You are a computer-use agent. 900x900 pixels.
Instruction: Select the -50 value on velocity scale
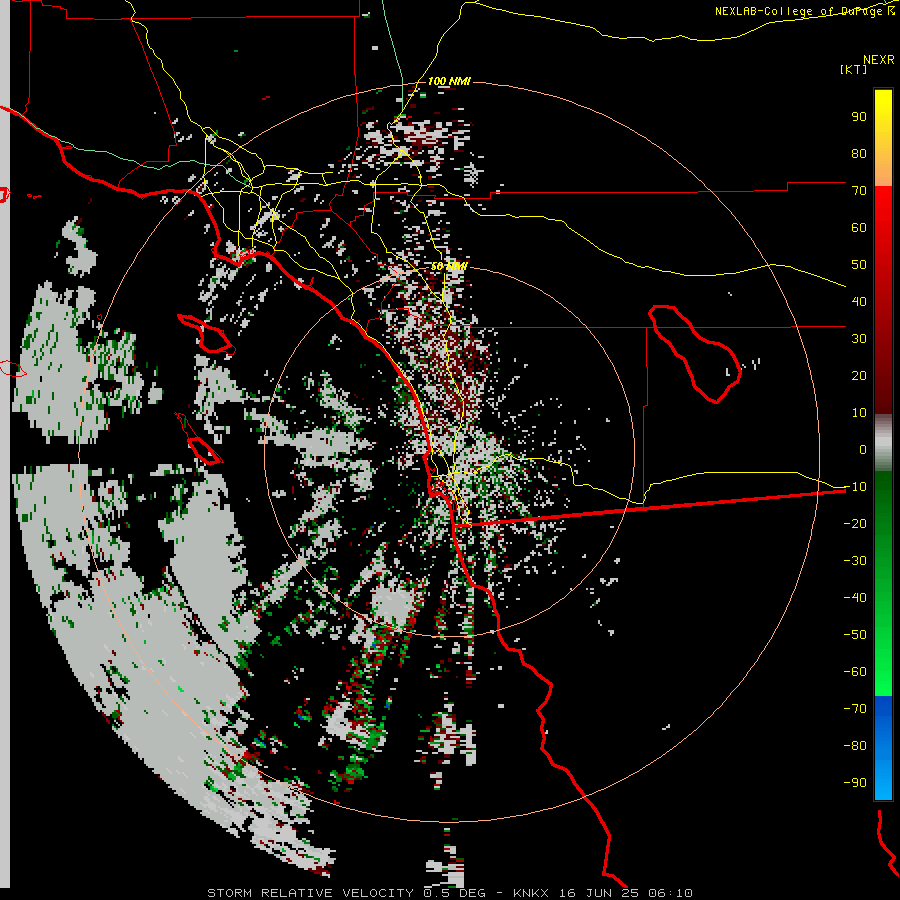855,635
